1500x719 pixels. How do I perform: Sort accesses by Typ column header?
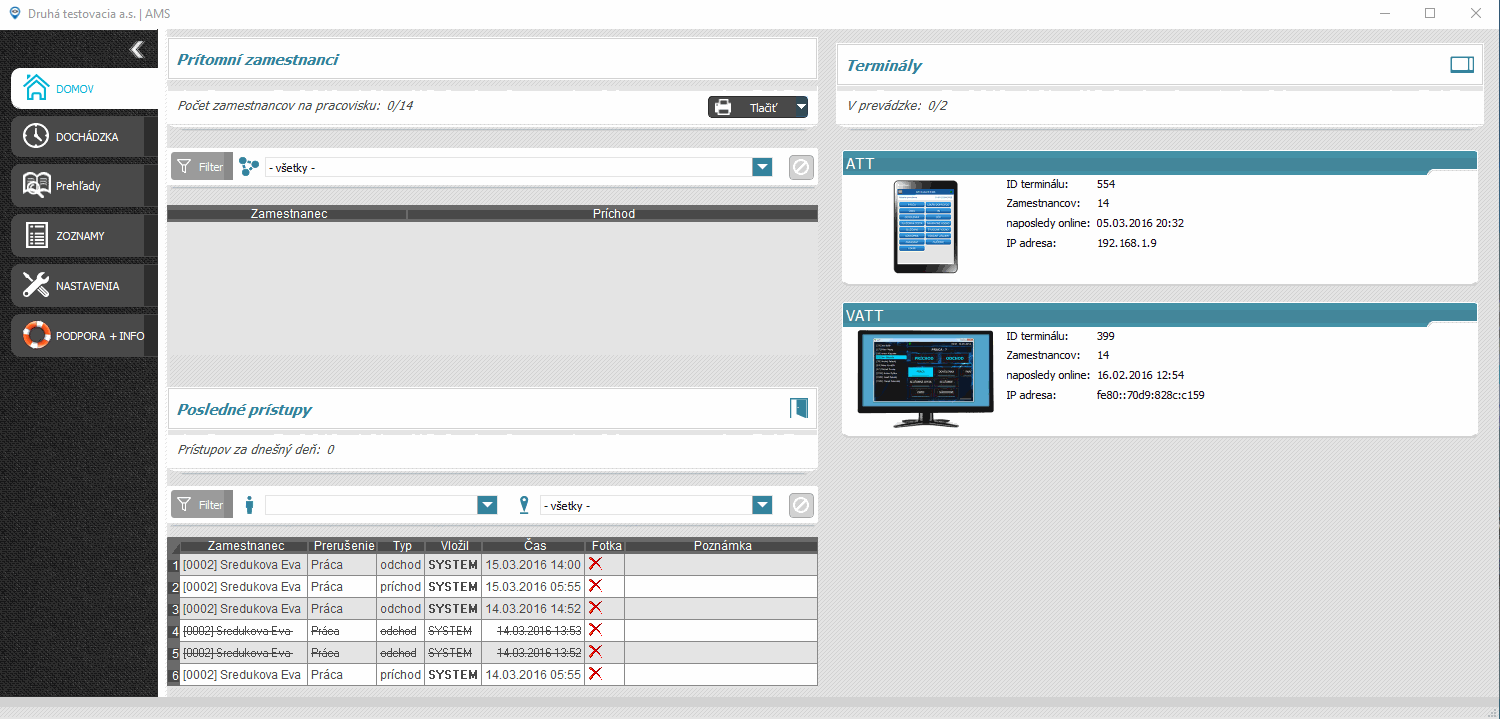(x=402, y=546)
